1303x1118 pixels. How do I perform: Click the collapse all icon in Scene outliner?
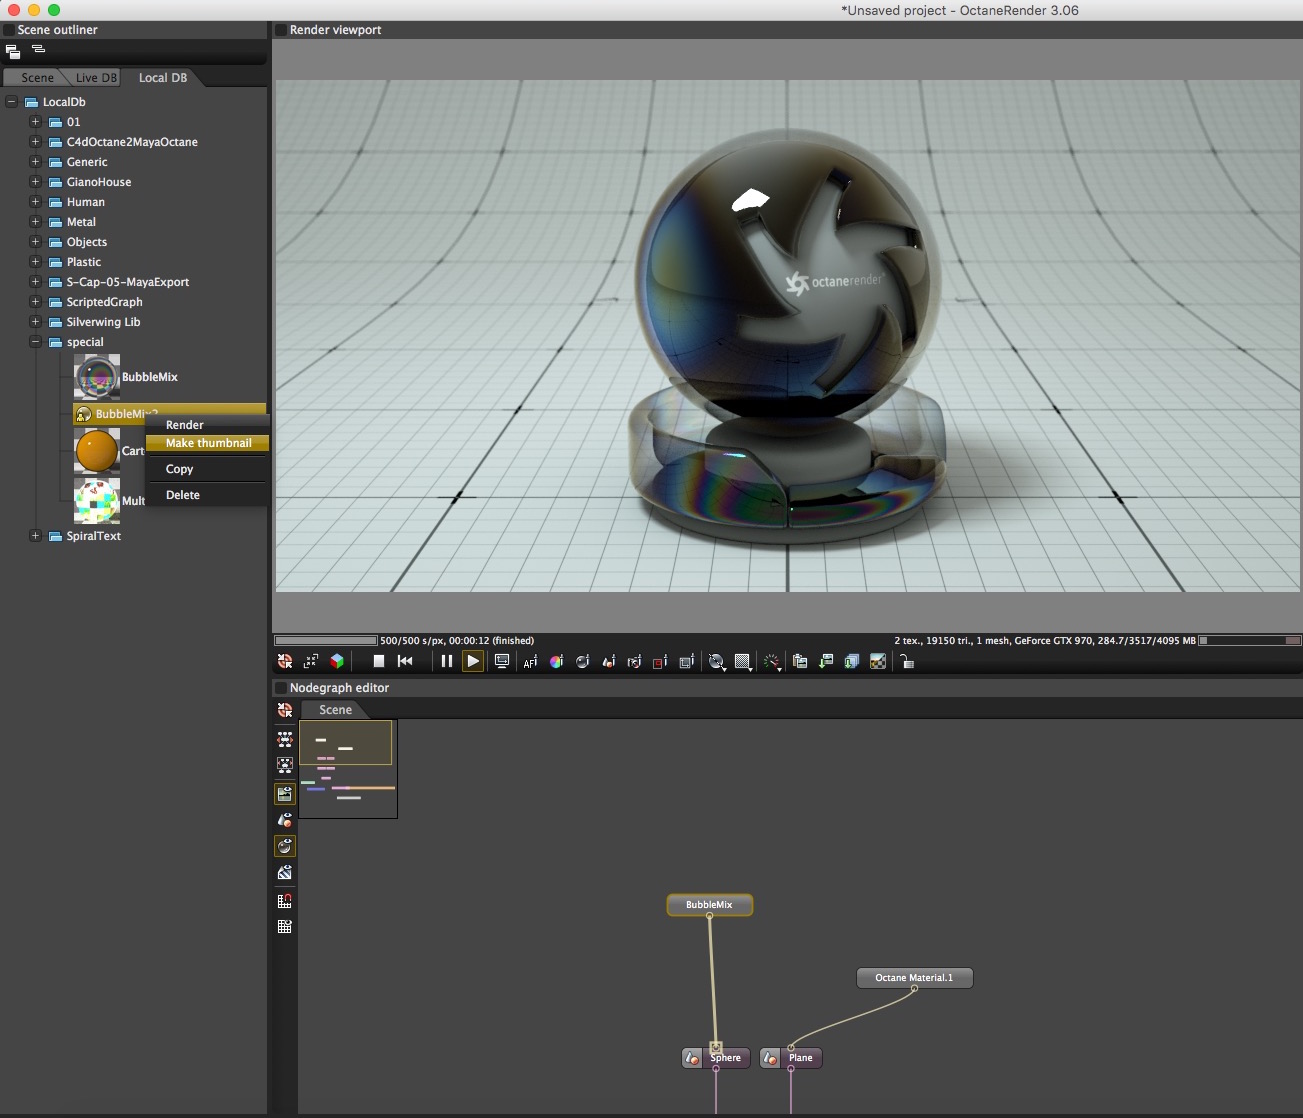pyautogui.click(x=13, y=51)
